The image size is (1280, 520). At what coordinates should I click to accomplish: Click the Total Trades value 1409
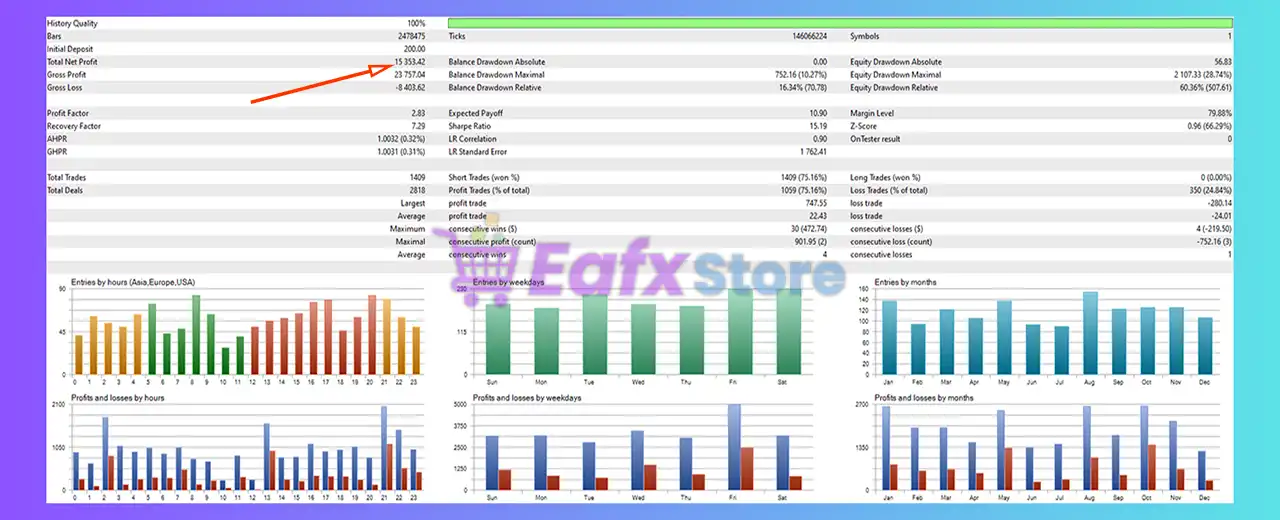[x=415, y=177]
